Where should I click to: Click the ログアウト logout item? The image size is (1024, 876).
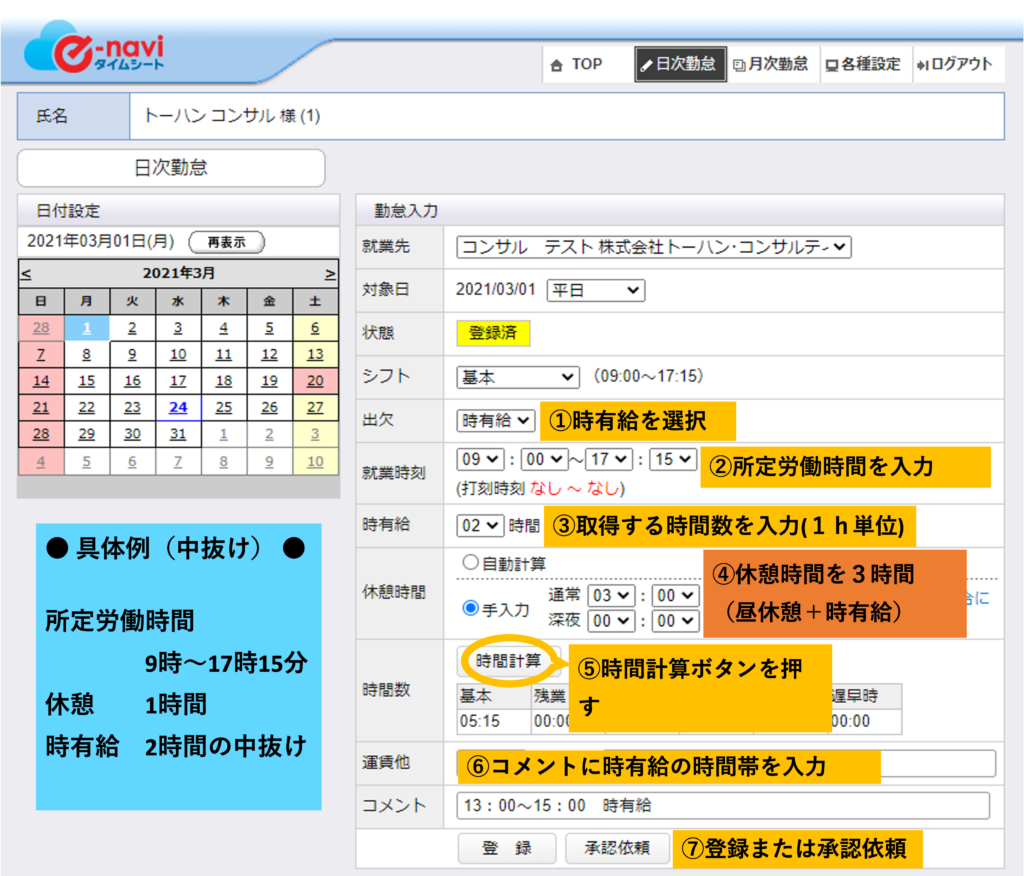pos(954,64)
